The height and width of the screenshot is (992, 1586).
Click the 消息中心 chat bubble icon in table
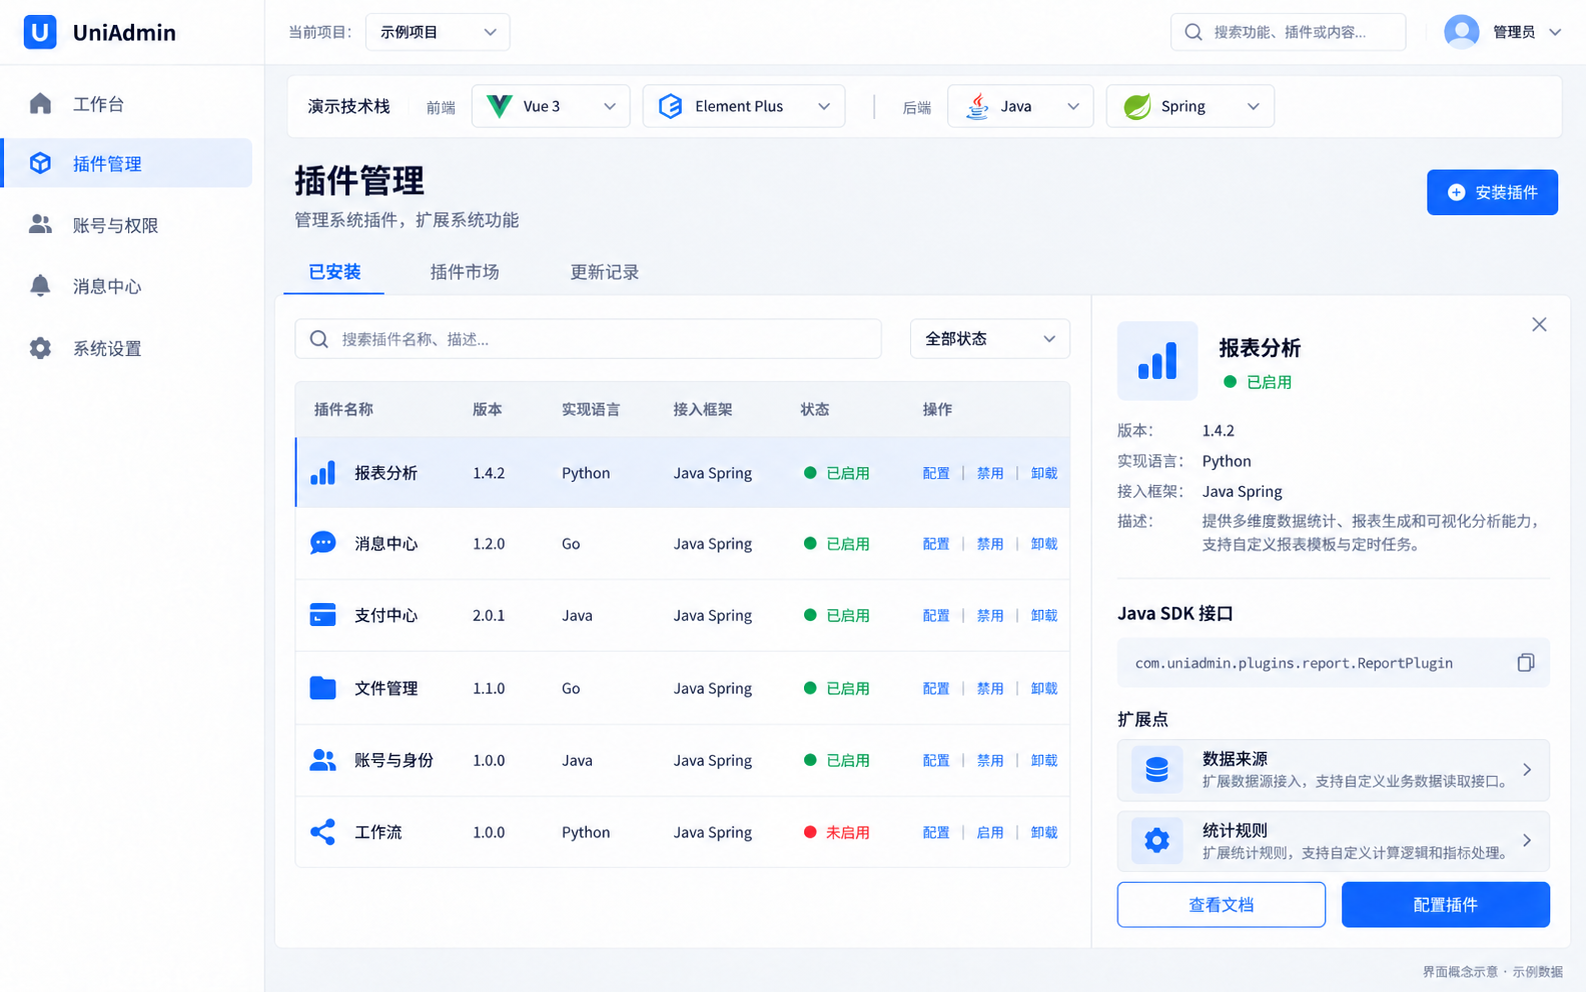point(323,543)
